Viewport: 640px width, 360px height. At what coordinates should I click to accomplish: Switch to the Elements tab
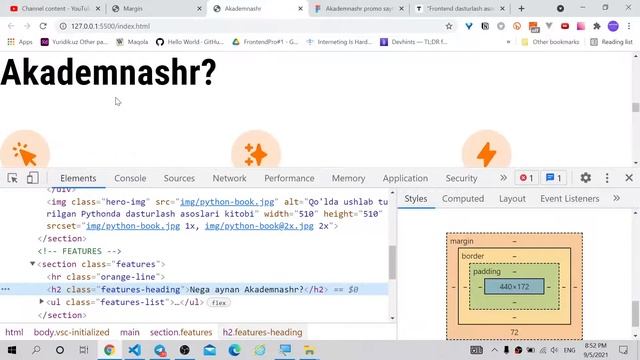78,178
